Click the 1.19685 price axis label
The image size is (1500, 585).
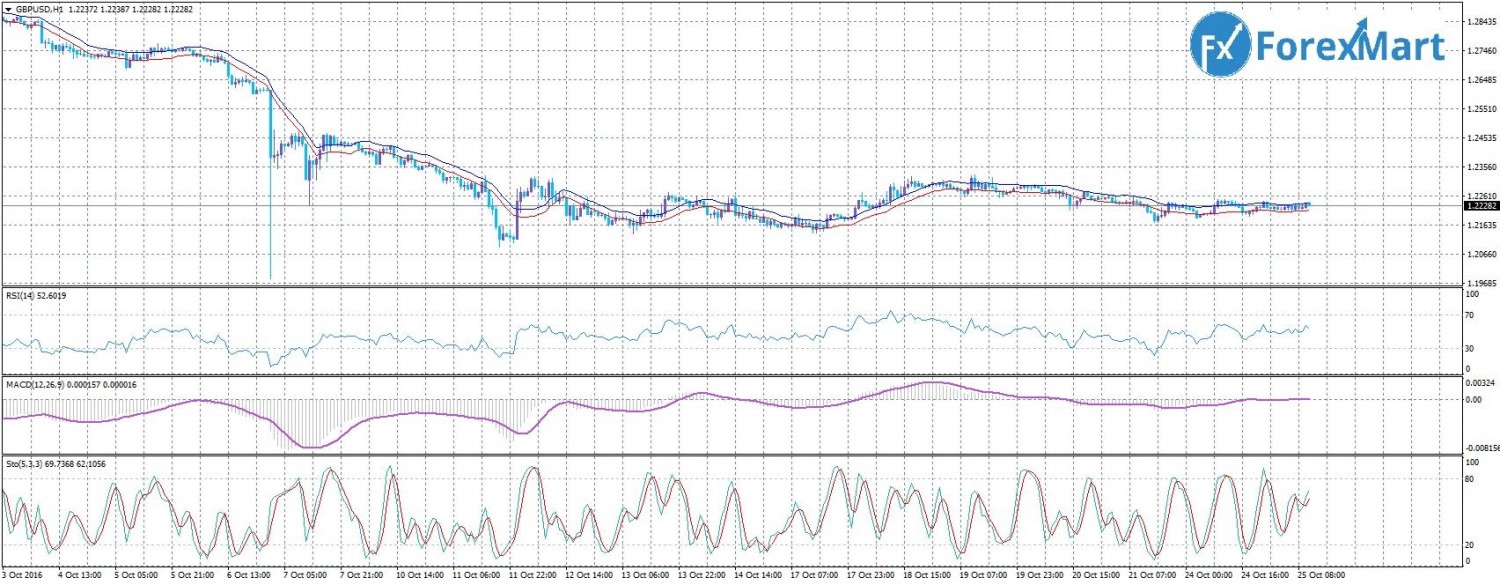pos(1481,283)
